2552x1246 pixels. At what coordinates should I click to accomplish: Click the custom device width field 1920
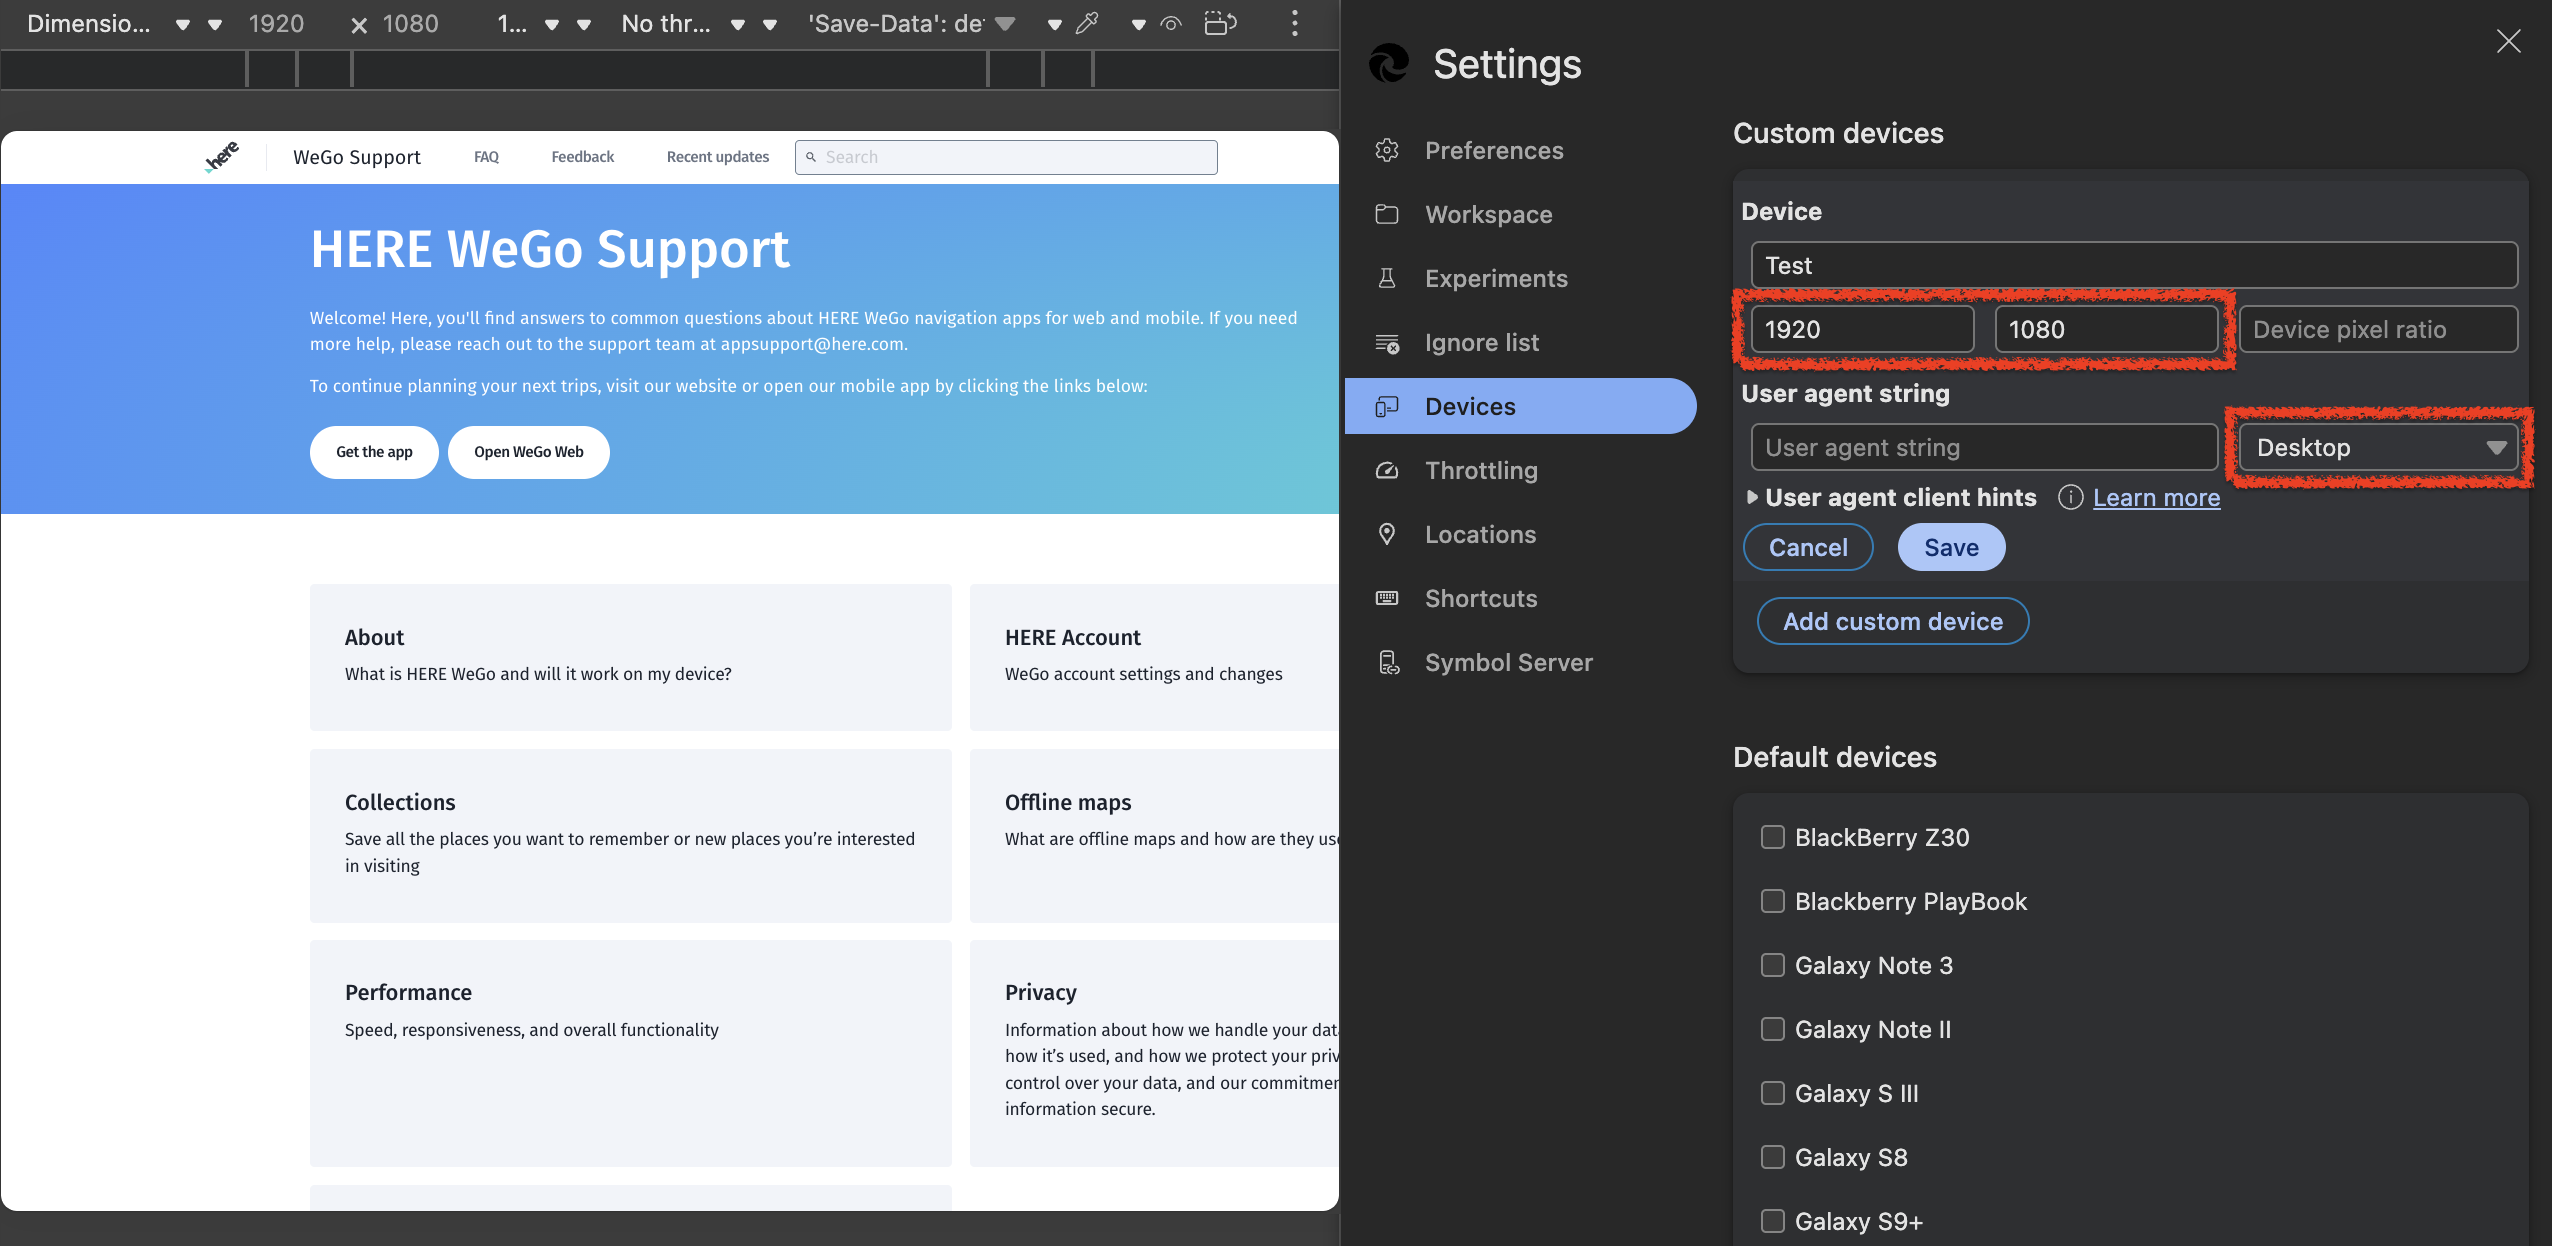tap(1863, 329)
